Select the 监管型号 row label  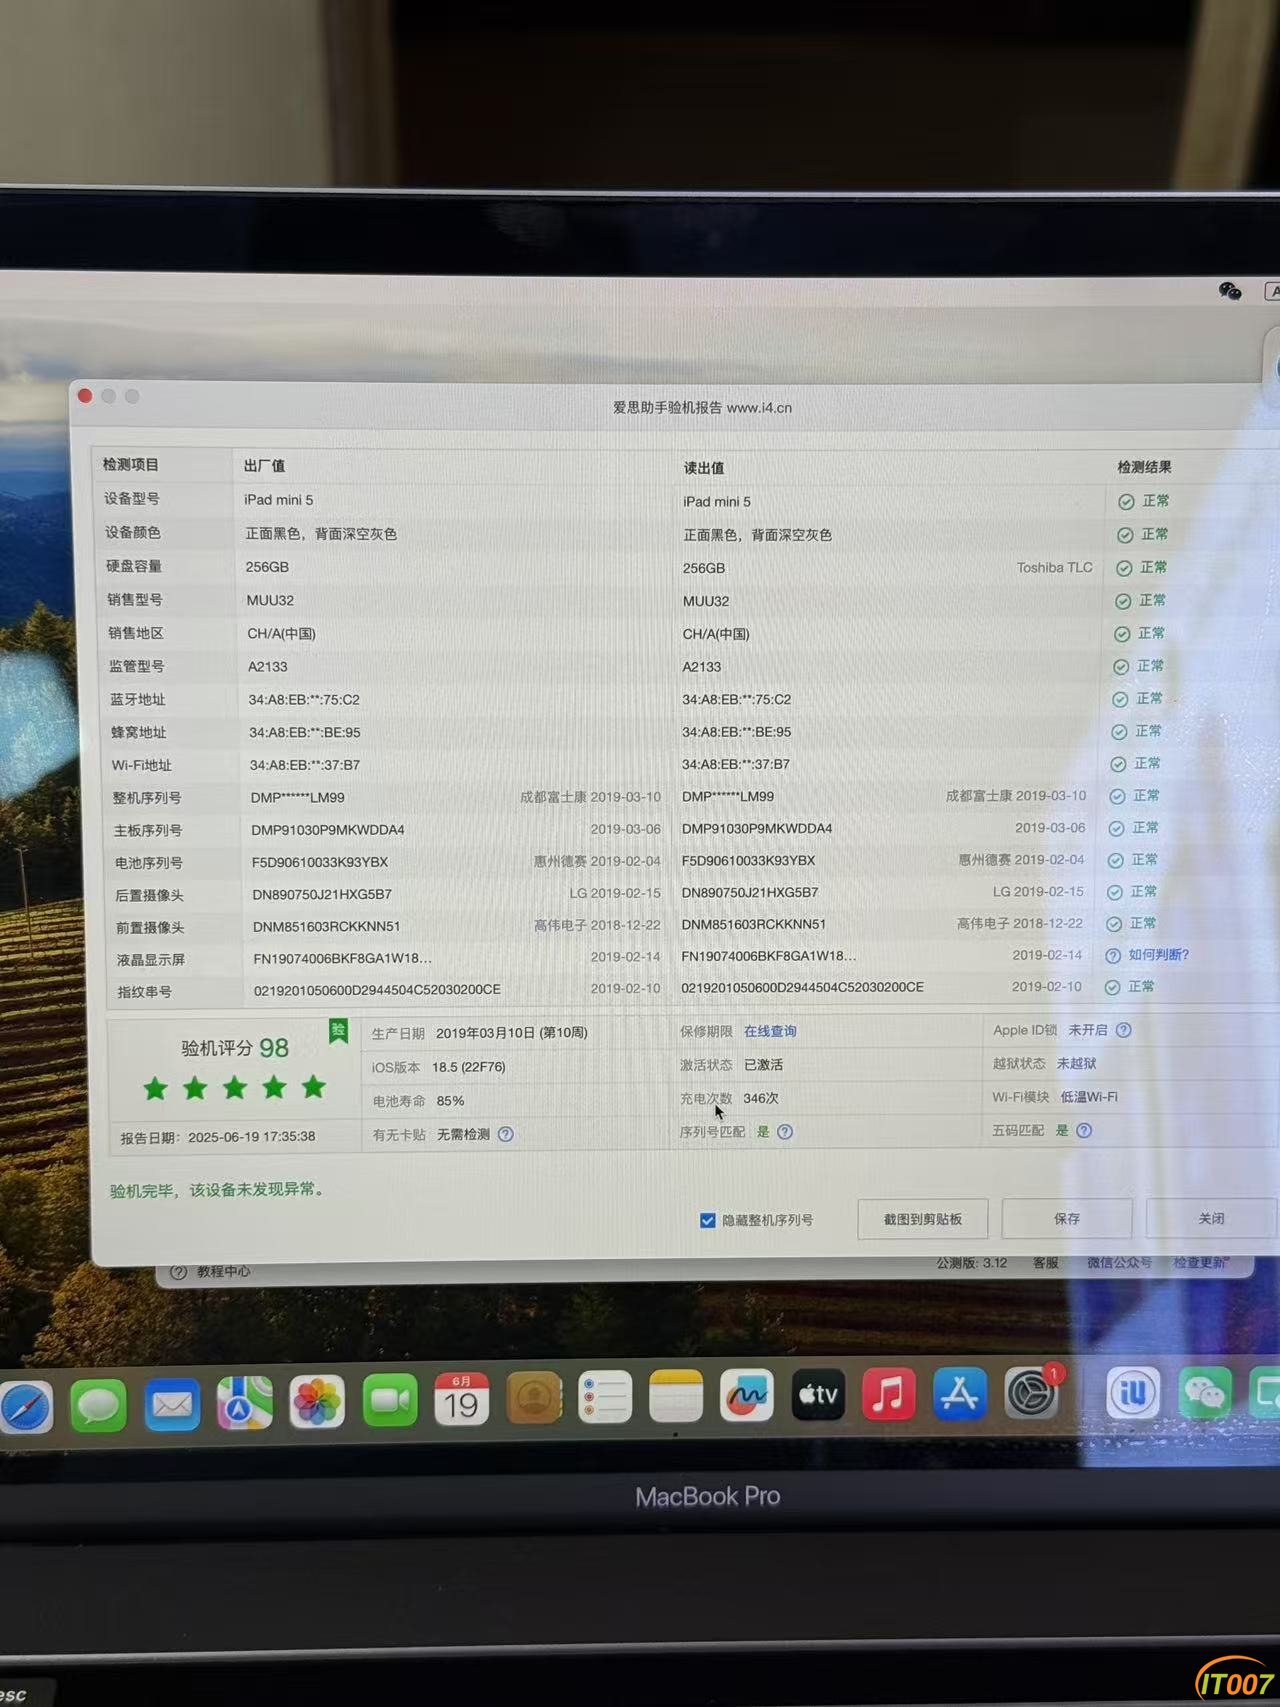137,666
